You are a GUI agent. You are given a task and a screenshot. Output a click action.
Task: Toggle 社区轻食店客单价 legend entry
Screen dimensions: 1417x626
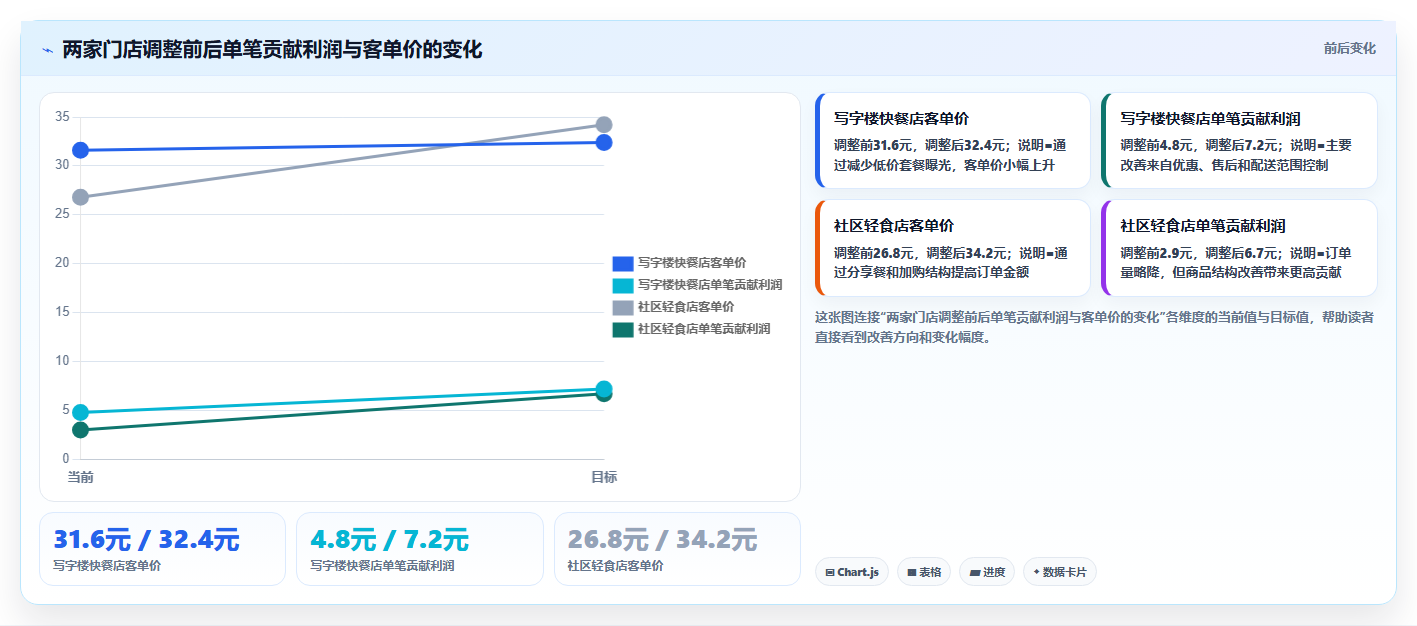(x=673, y=307)
